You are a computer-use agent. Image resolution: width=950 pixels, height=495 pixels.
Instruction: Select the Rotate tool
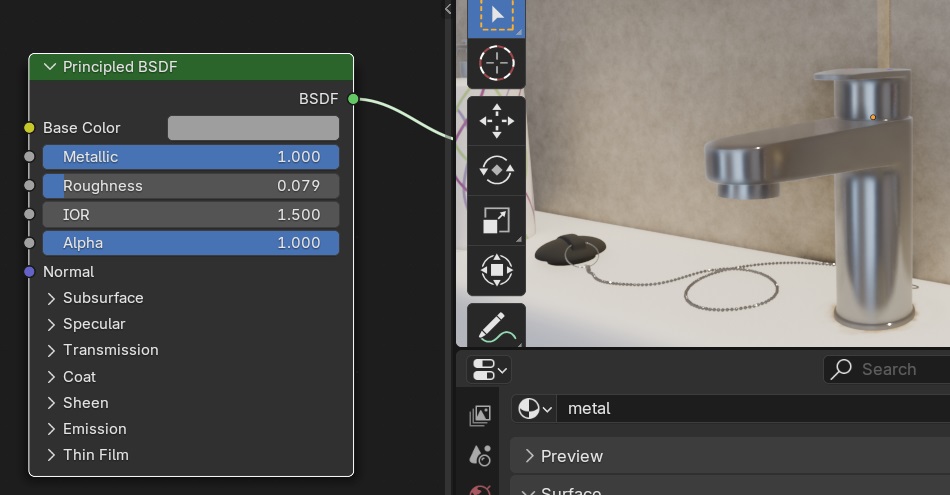tap(496, 170)
